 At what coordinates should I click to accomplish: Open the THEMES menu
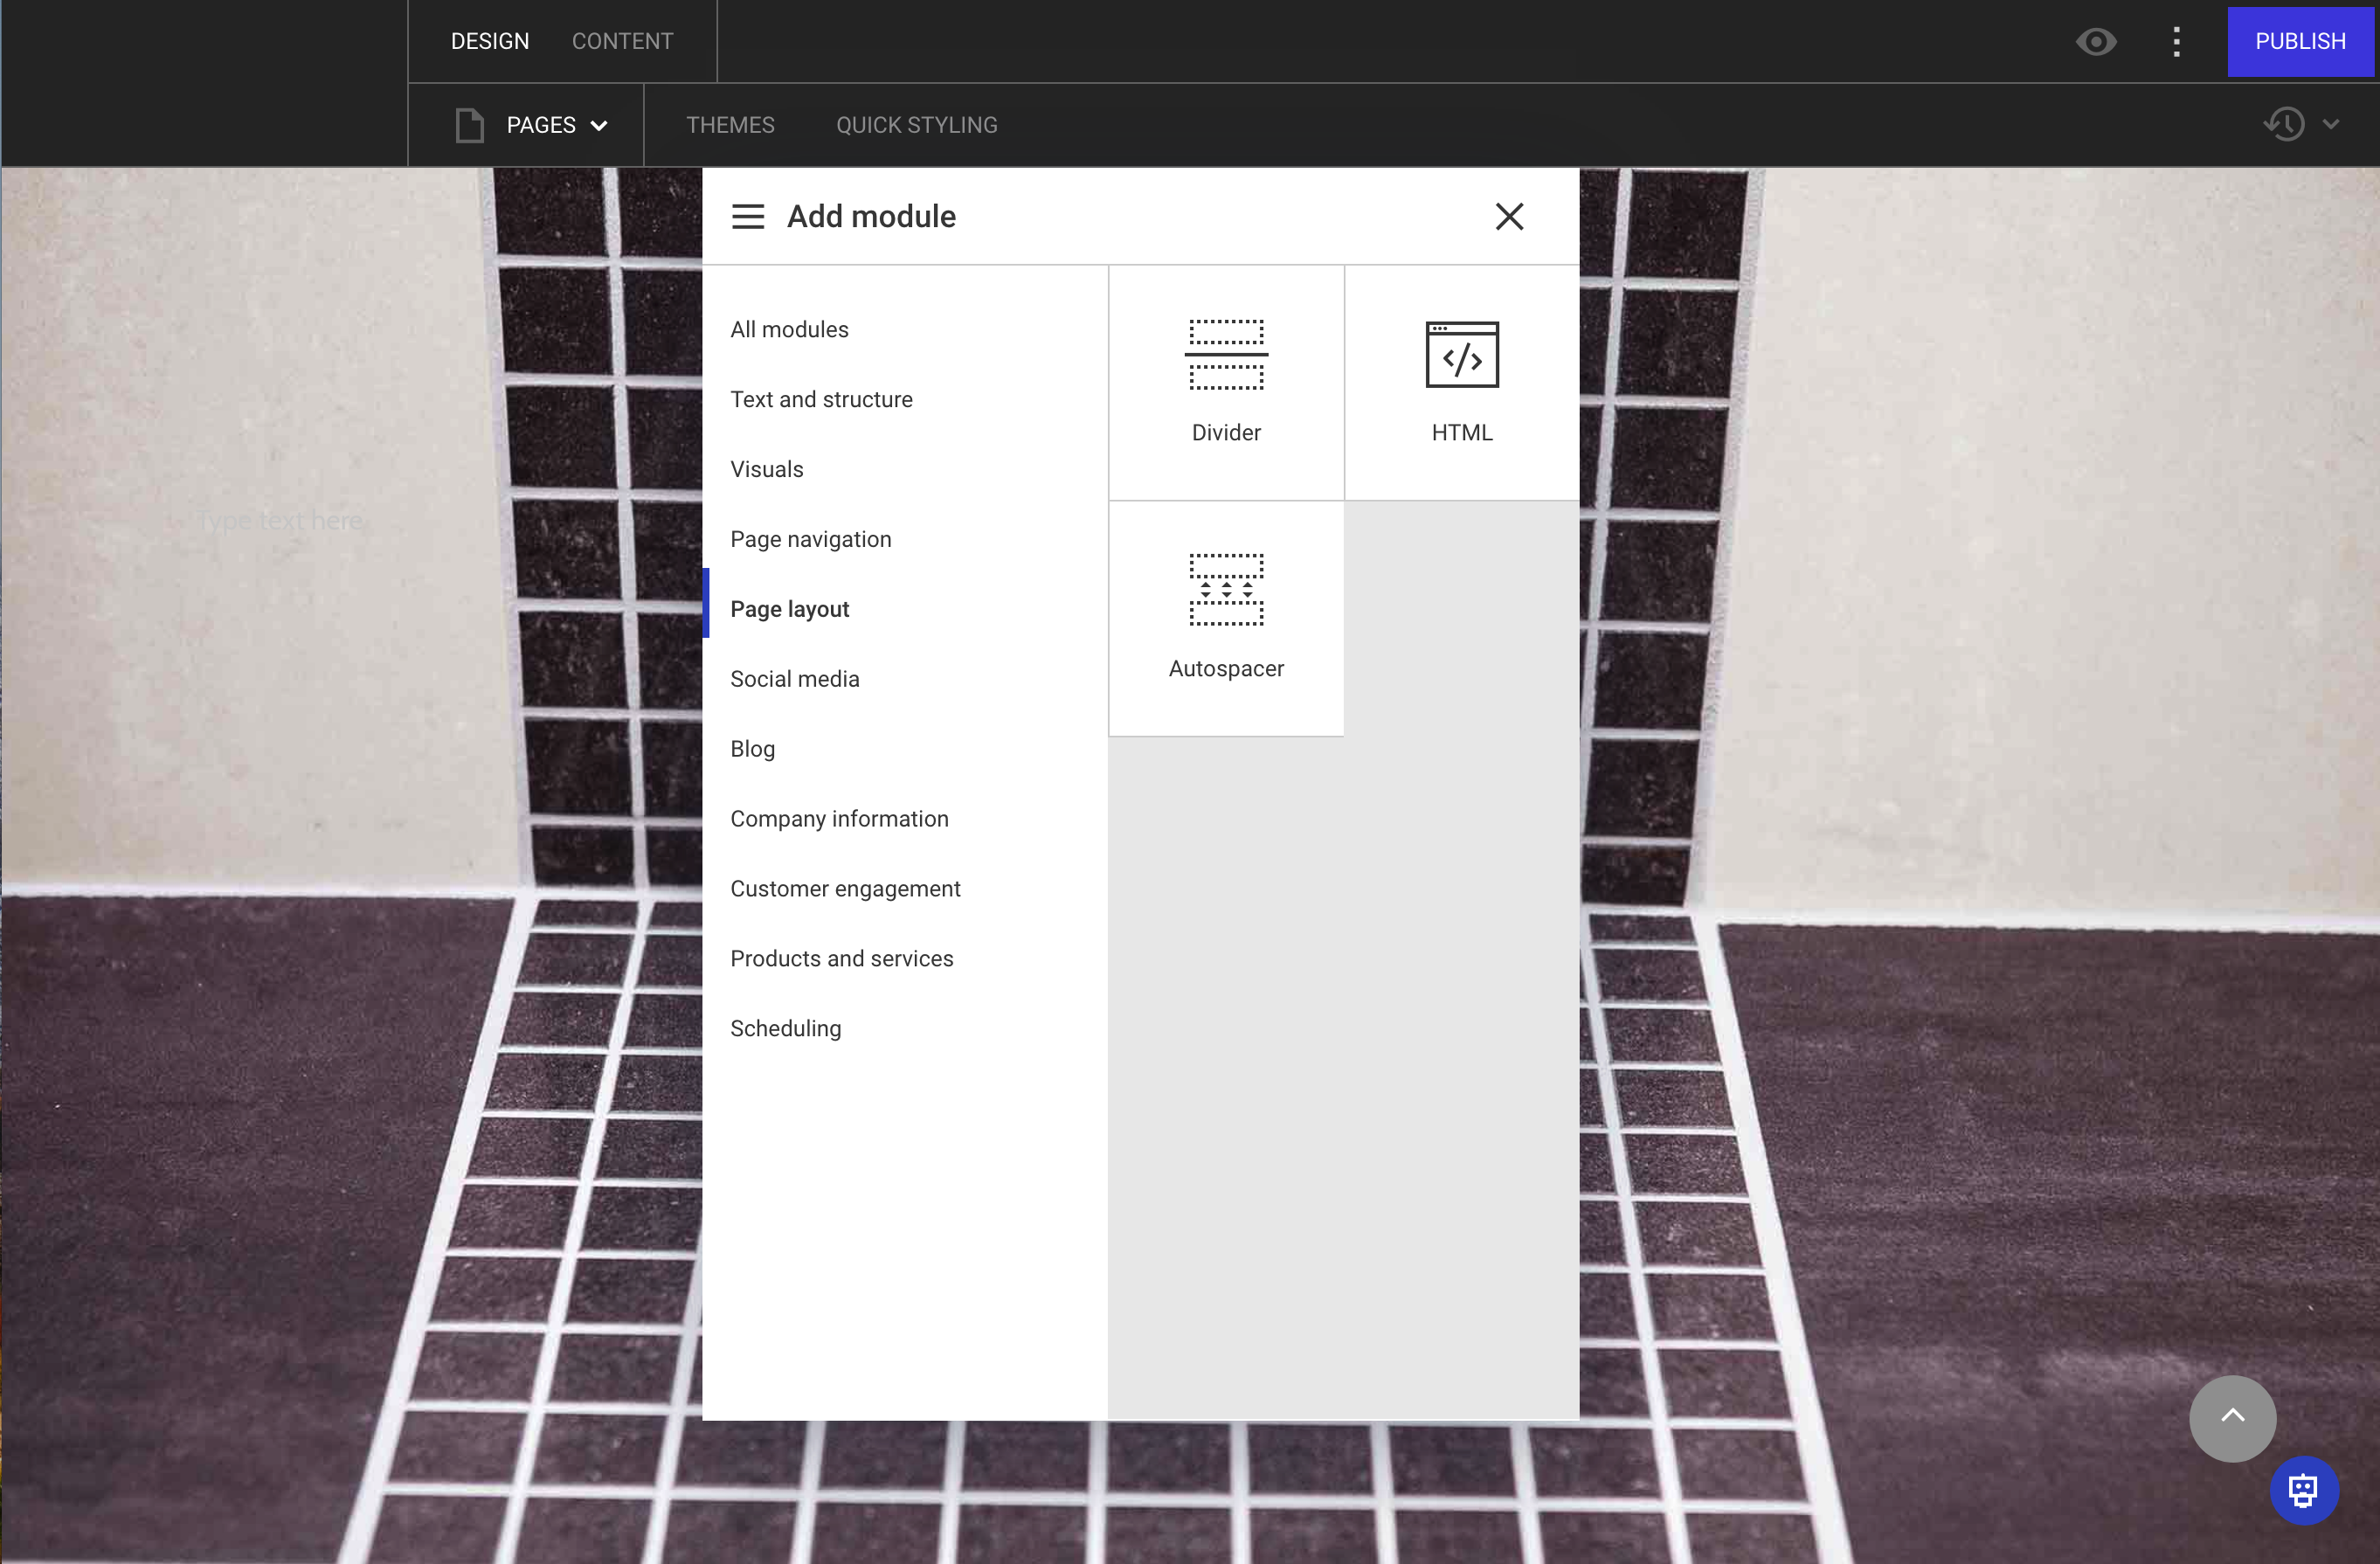tap(730, 124)
